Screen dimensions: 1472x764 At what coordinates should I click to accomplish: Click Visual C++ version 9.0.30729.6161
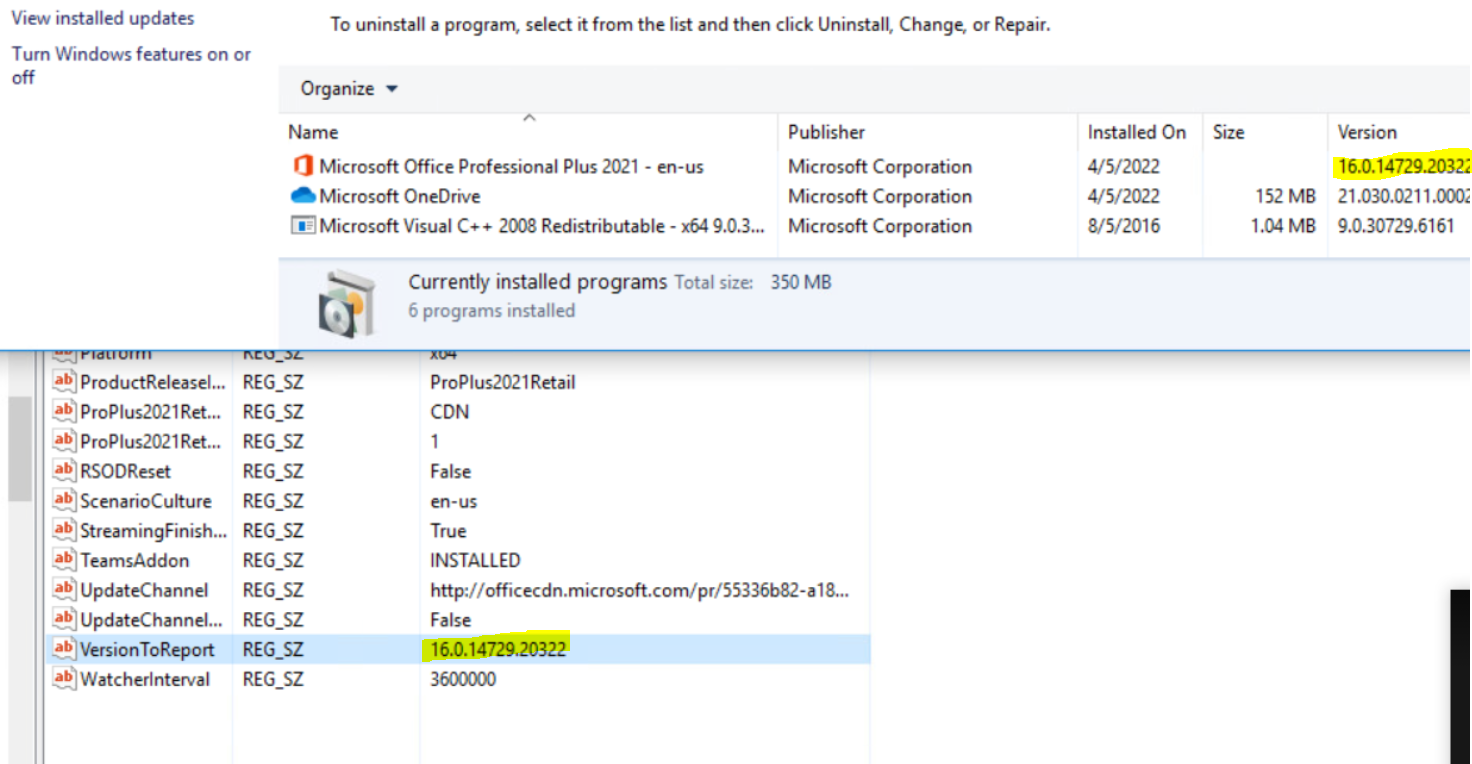pos(1396,226)
